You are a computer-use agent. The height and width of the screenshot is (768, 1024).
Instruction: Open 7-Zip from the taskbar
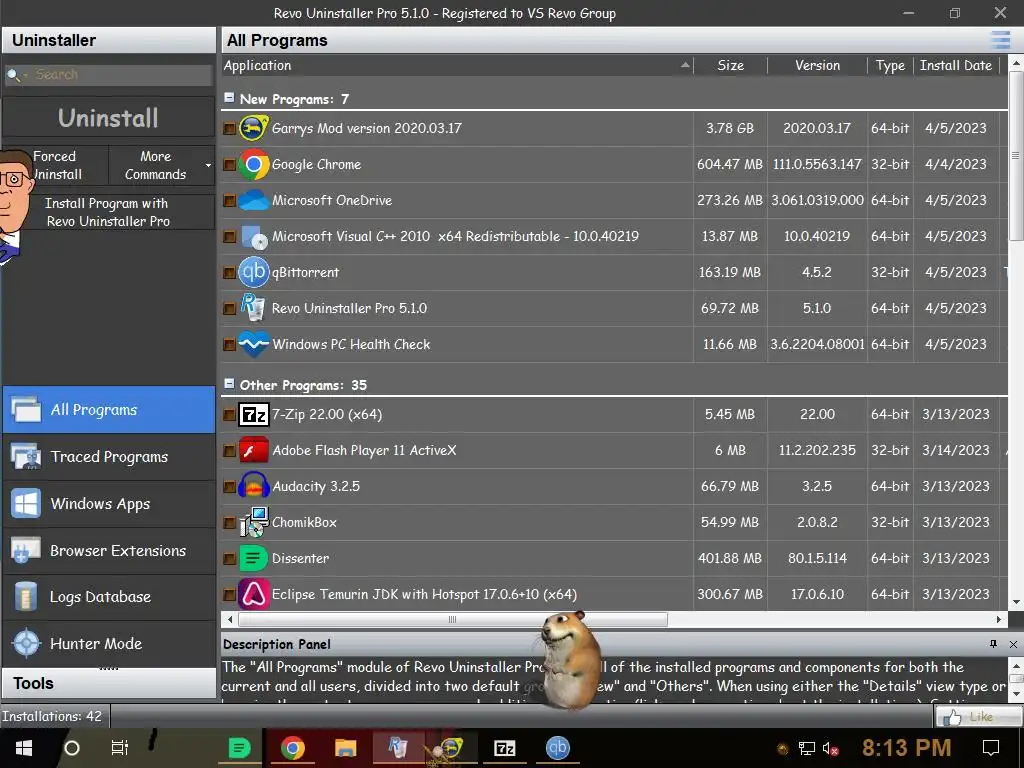[505, 748]
